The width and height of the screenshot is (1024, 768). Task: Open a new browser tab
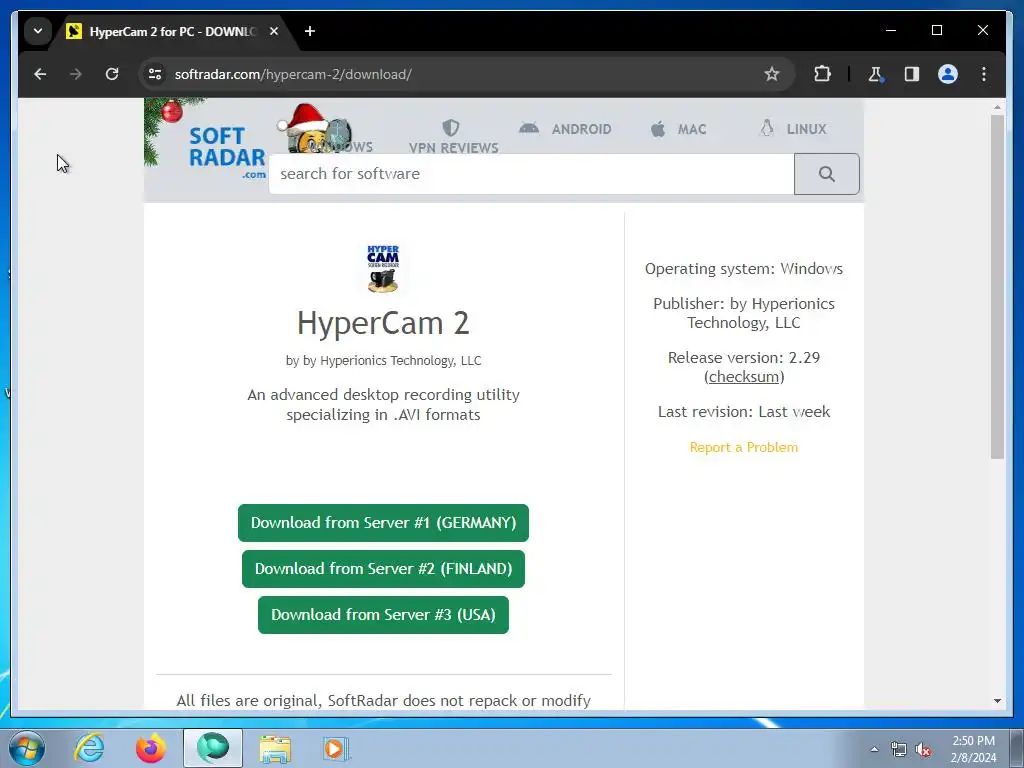pos(310,31)
